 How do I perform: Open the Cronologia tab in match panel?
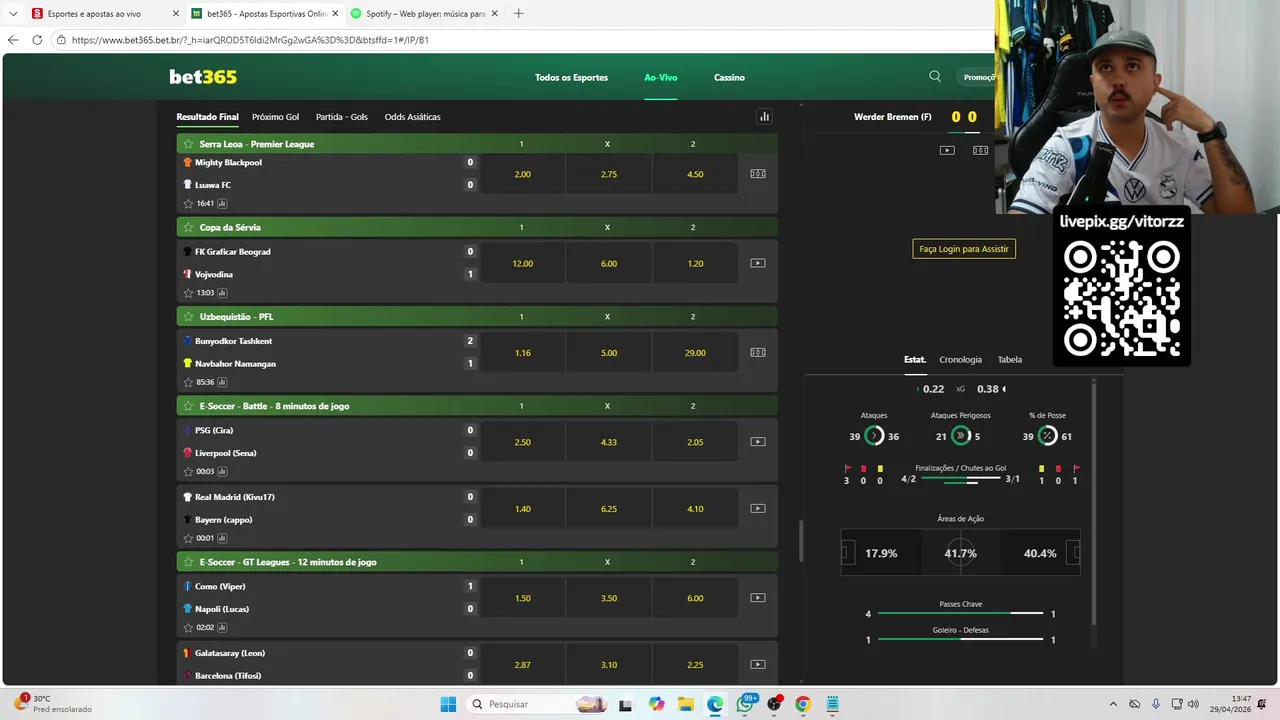(961, 359)
